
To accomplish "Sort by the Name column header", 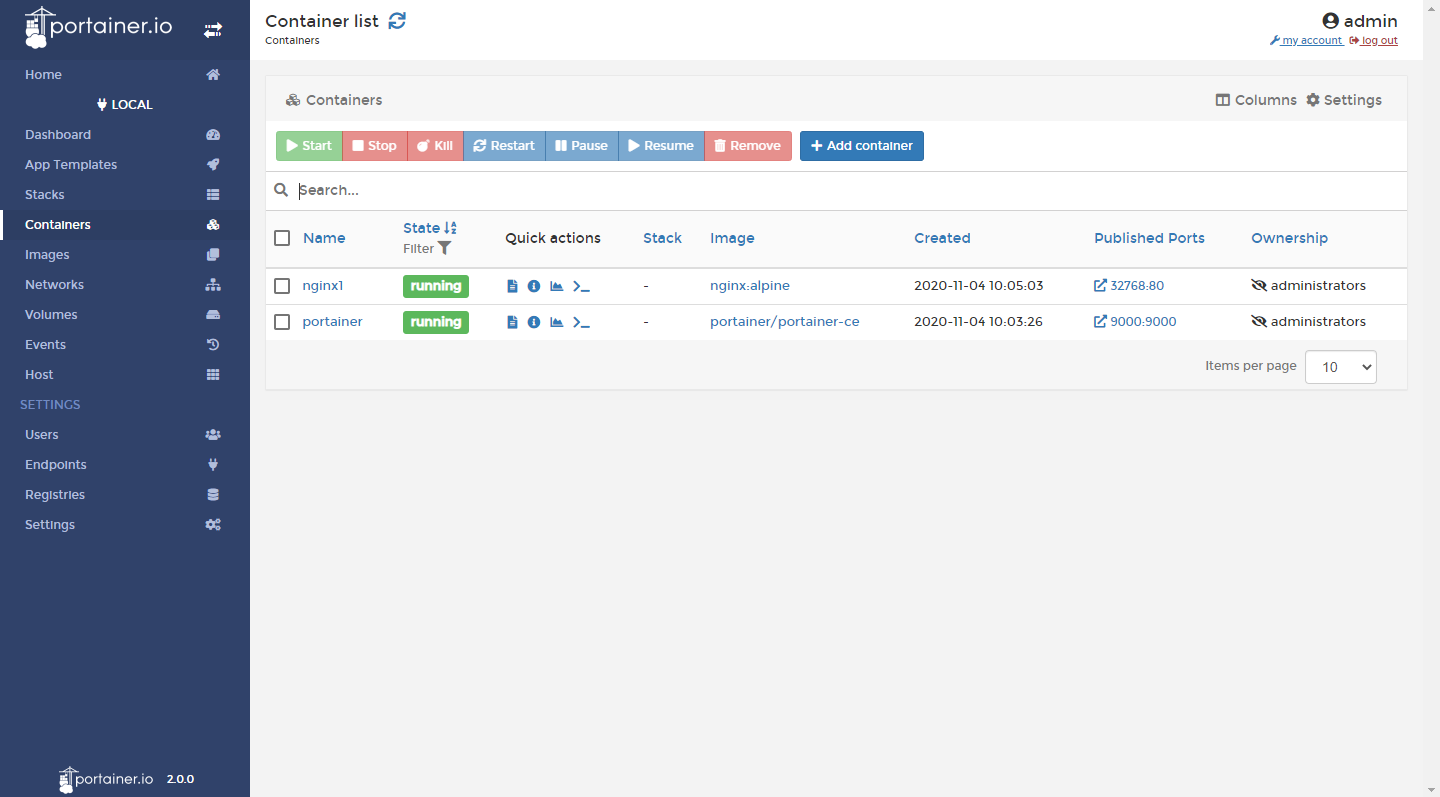I will pos(324,238).
